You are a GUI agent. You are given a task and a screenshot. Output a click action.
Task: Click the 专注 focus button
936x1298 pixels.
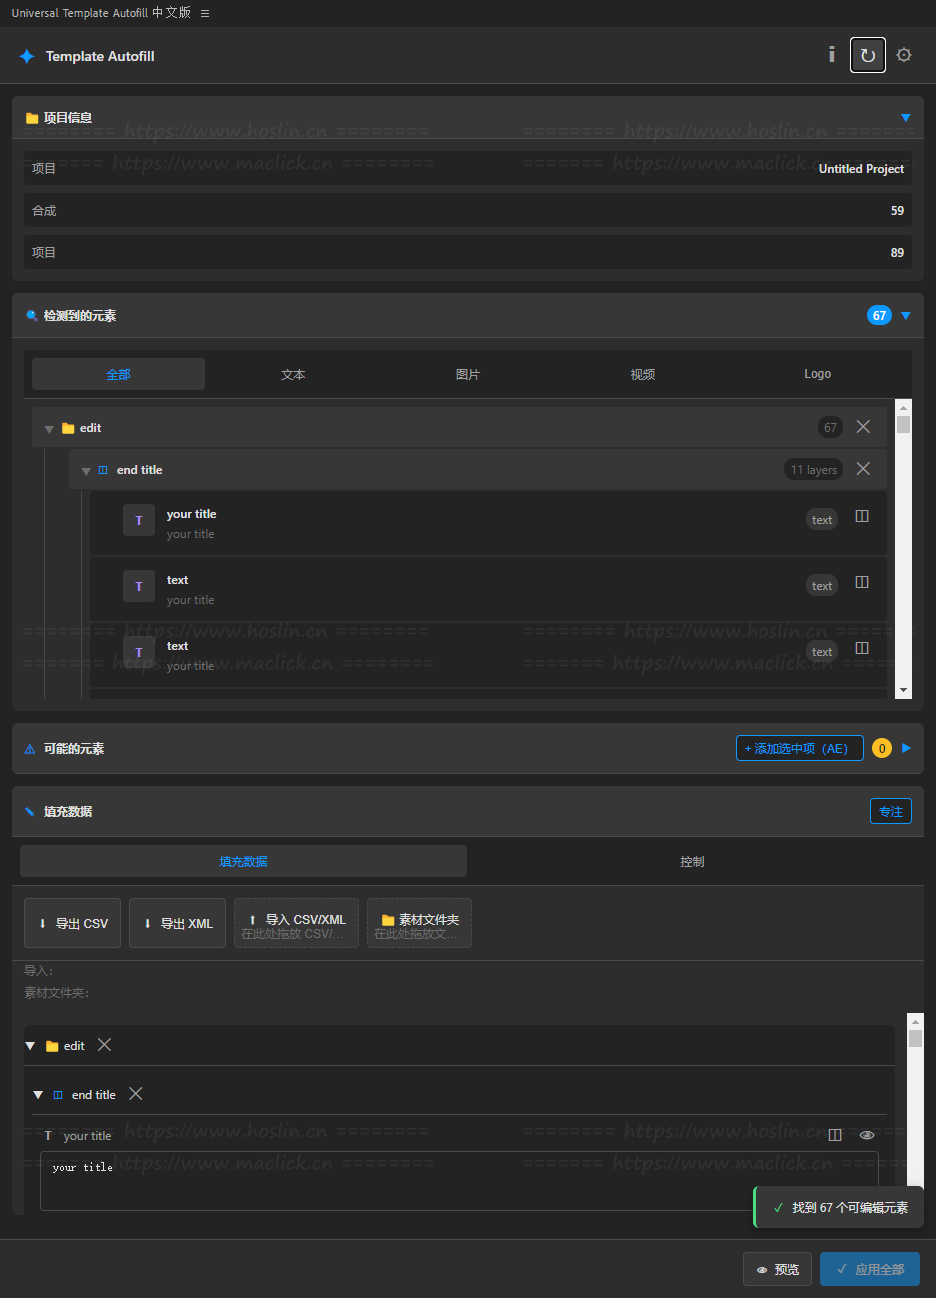891,811
